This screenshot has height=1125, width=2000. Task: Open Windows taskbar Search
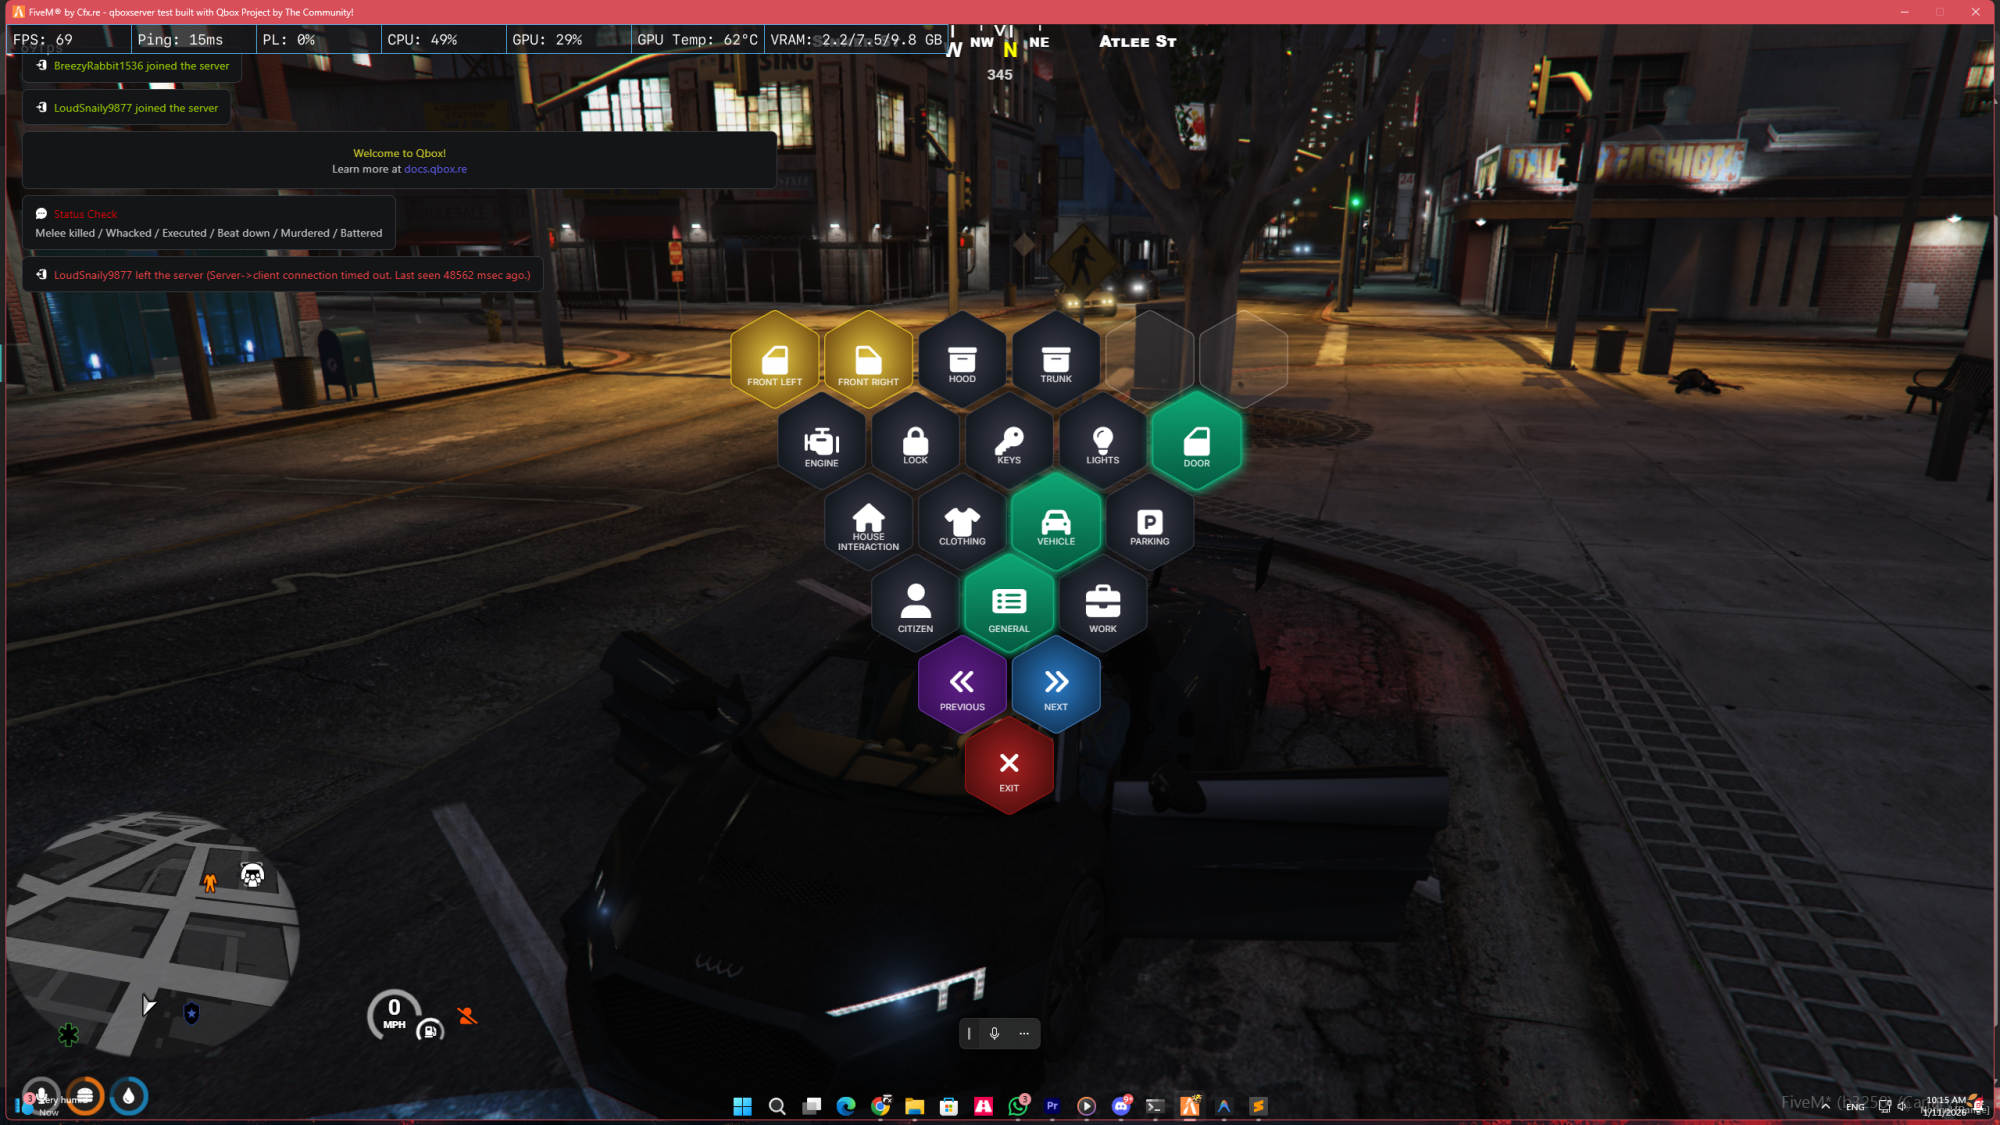click(777, 1106)
